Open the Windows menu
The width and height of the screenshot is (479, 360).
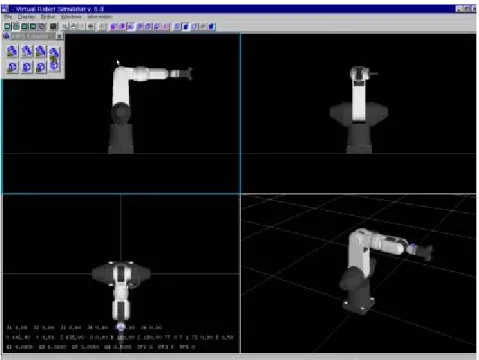71,17
